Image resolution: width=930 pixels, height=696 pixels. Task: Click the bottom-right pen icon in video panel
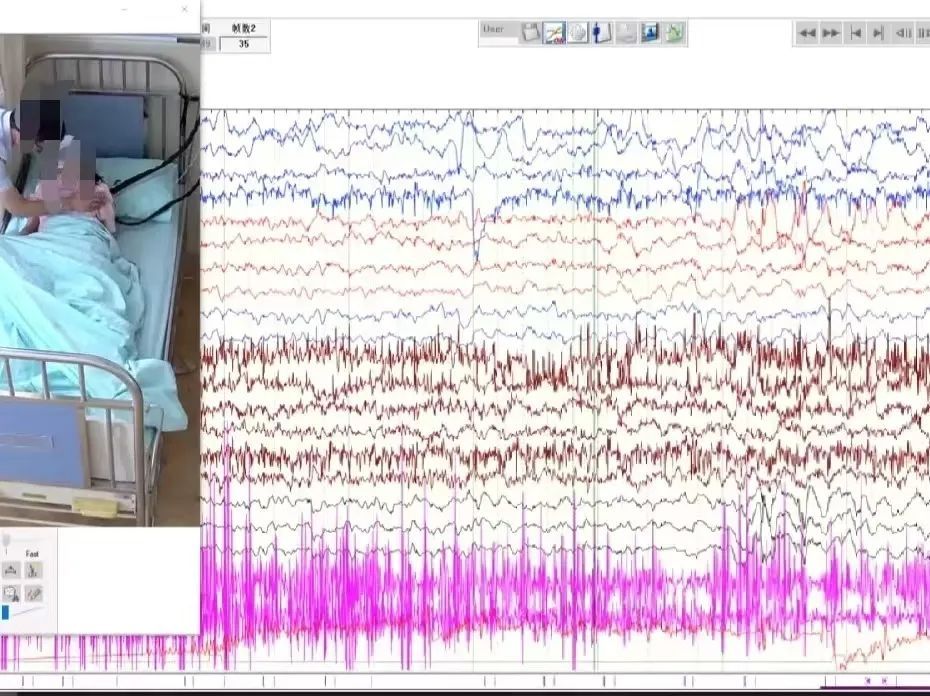(x=34, y=593)
